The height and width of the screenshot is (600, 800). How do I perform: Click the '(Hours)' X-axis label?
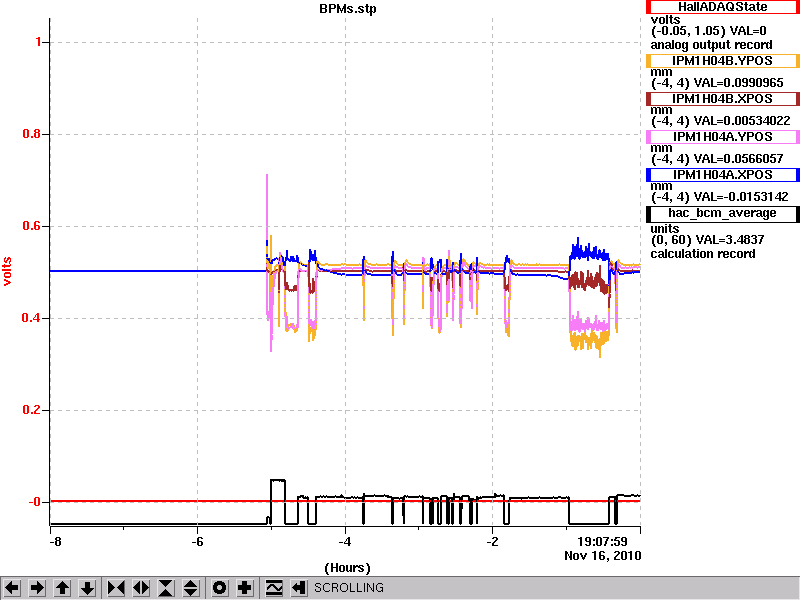347,568
